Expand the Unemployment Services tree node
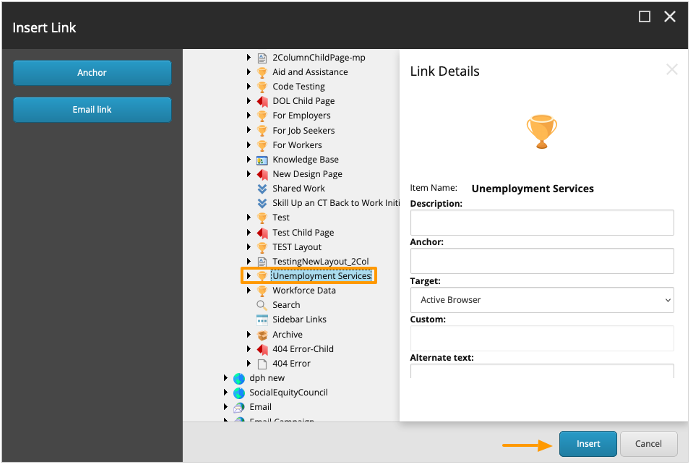Viewport: 690px width, 464px height. [249, 276]
